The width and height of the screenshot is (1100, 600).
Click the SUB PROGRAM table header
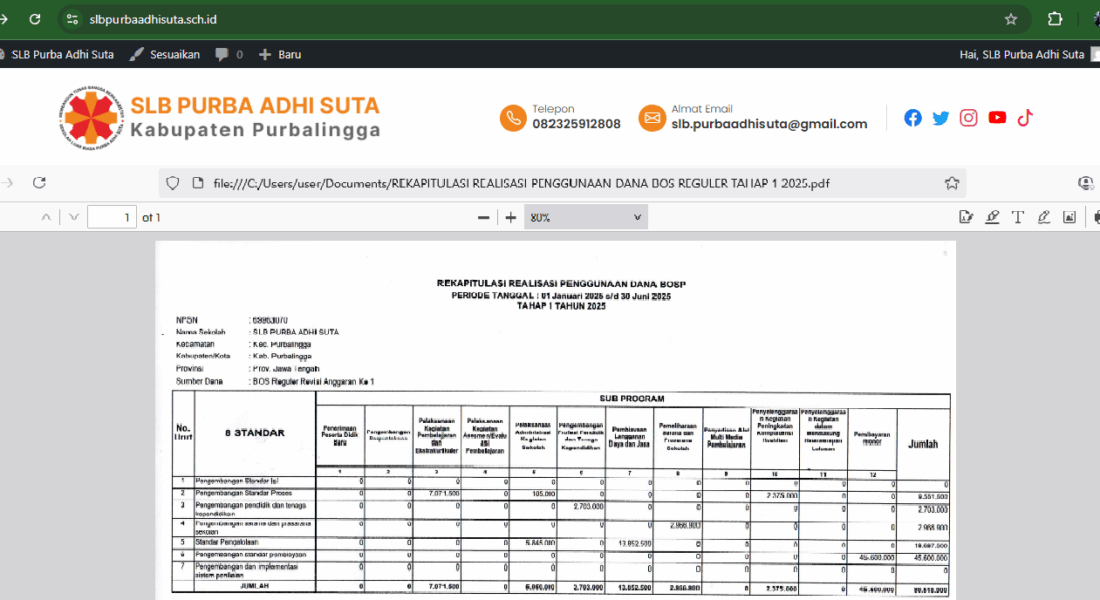631,399
